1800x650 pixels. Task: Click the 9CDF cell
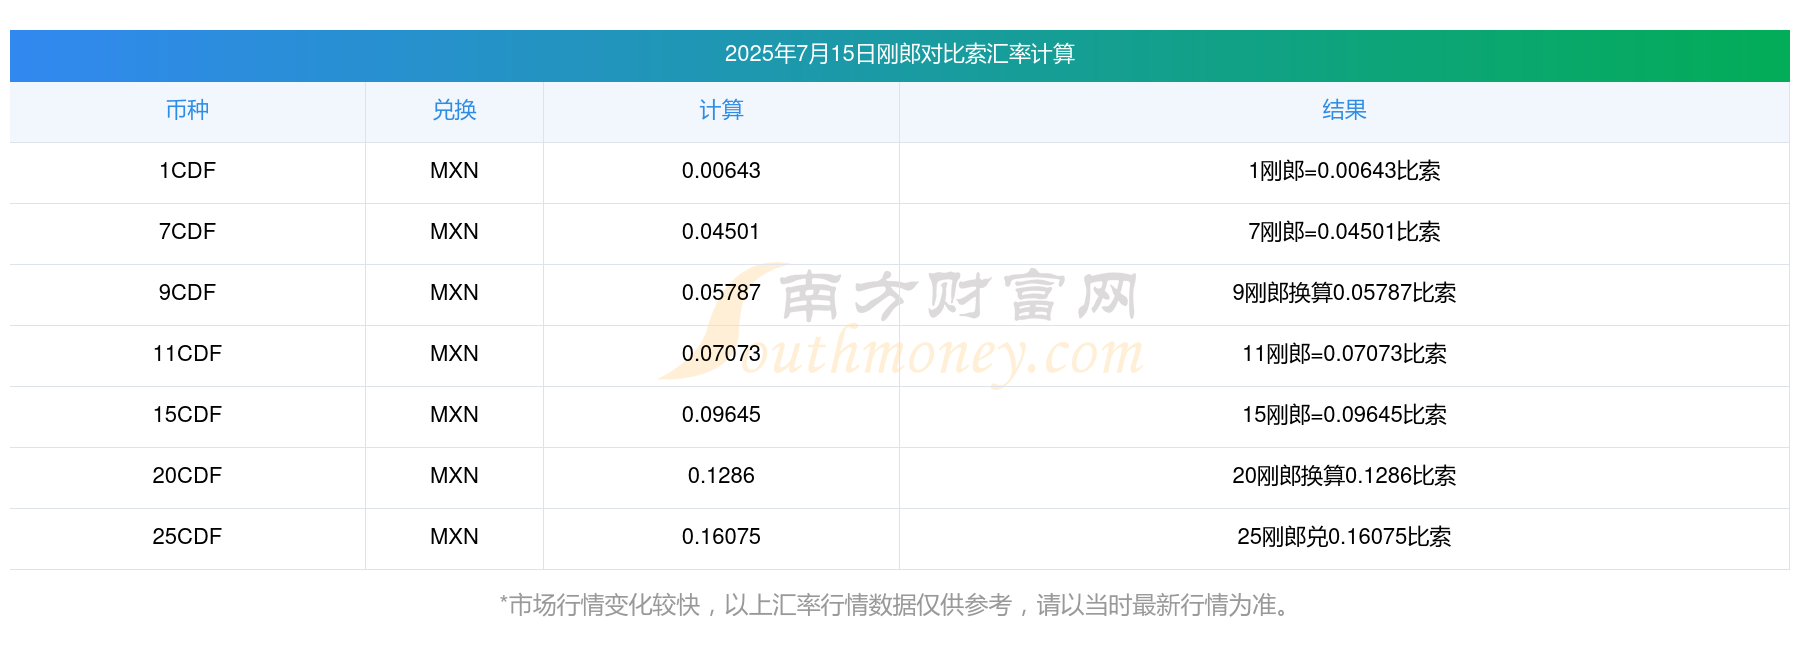point(187,293)
